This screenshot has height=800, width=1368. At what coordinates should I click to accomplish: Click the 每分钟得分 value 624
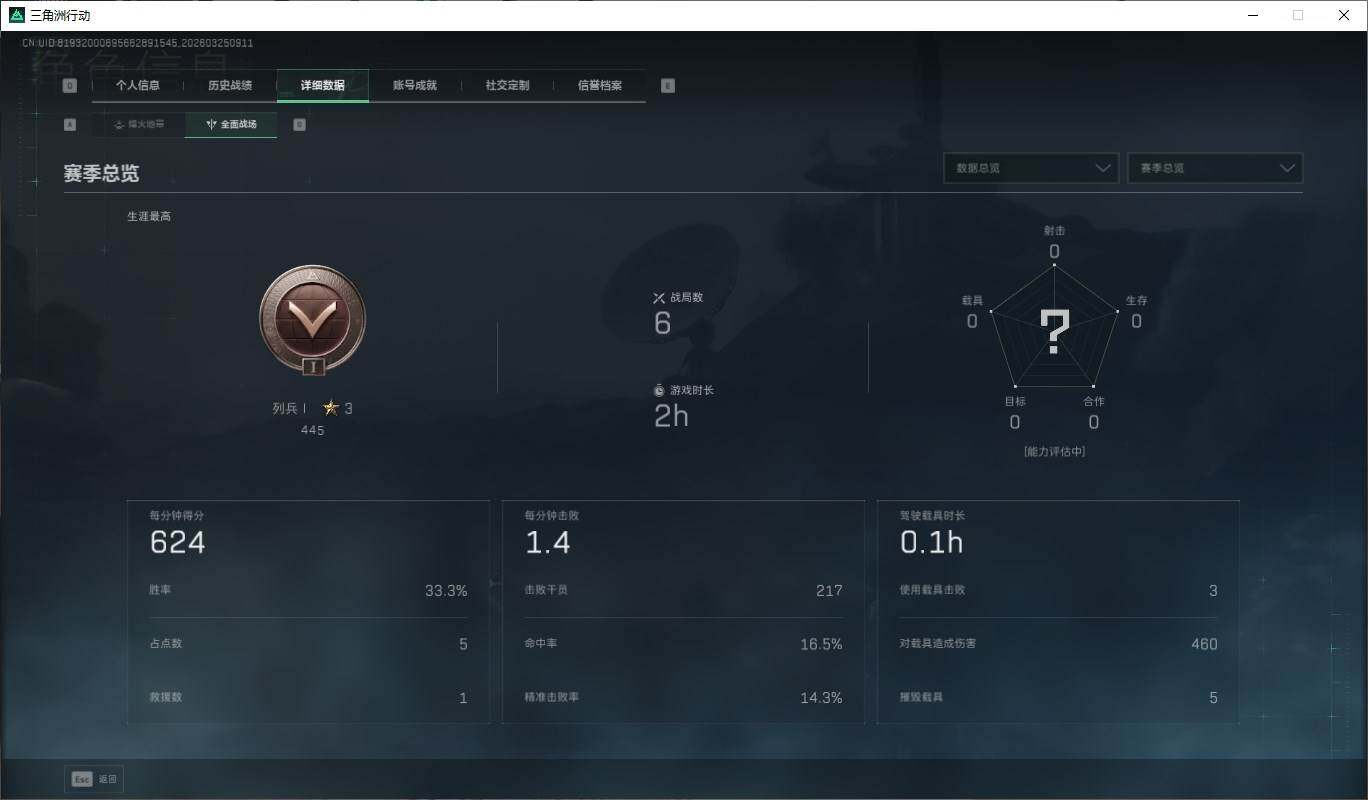[178, 542]
